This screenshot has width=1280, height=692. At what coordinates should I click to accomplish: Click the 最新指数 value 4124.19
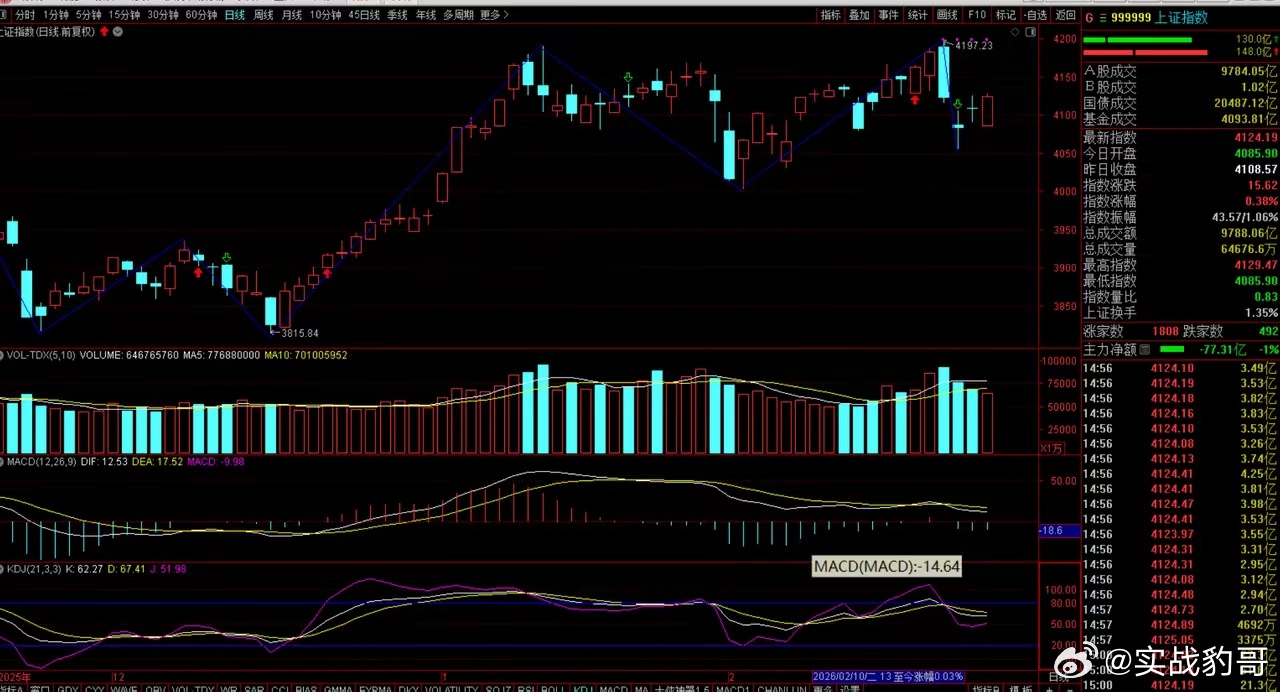pos(1257,137)
